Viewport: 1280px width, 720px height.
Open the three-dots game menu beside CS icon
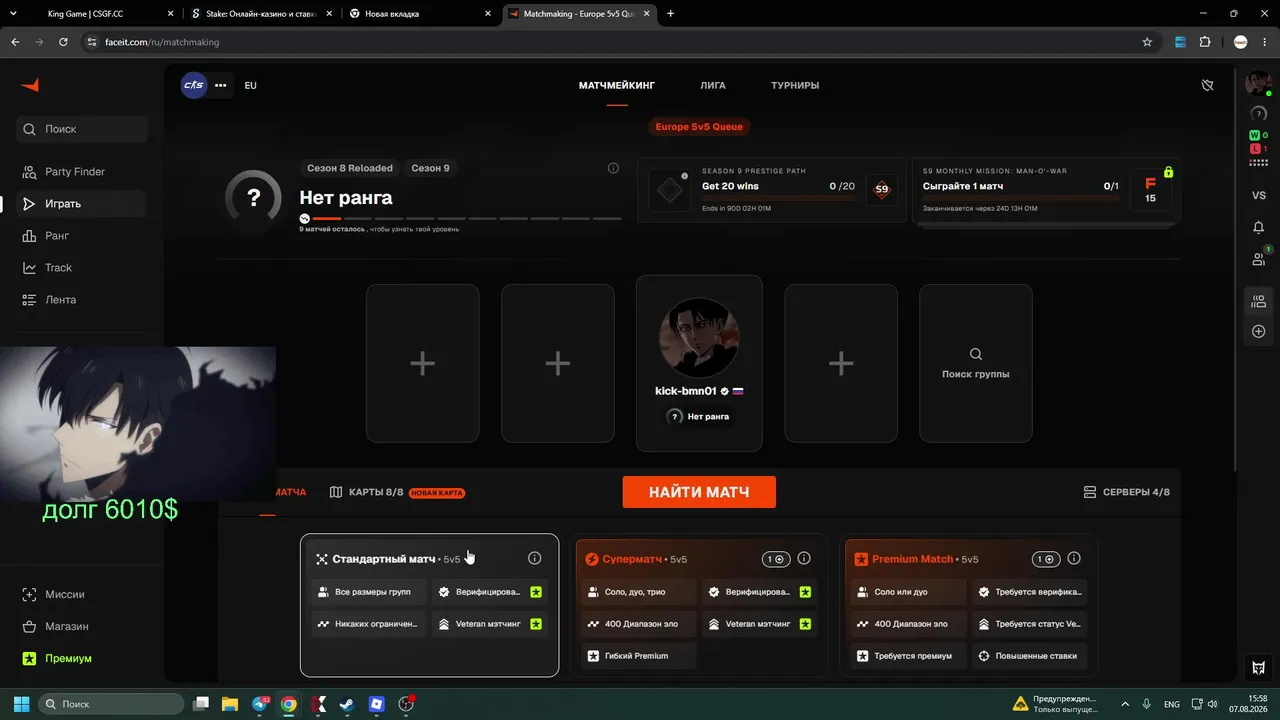(221, 85)
